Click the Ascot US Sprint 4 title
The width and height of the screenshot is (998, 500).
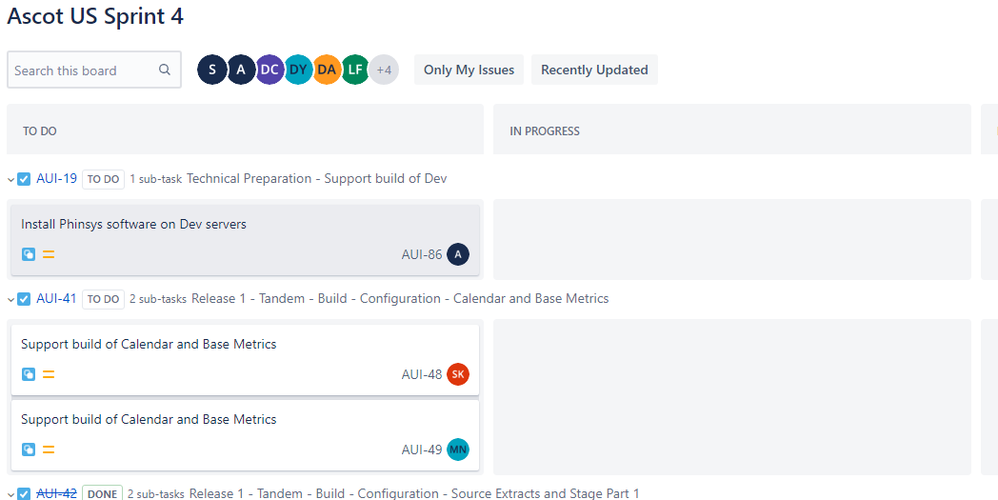[x=95, y=17]
